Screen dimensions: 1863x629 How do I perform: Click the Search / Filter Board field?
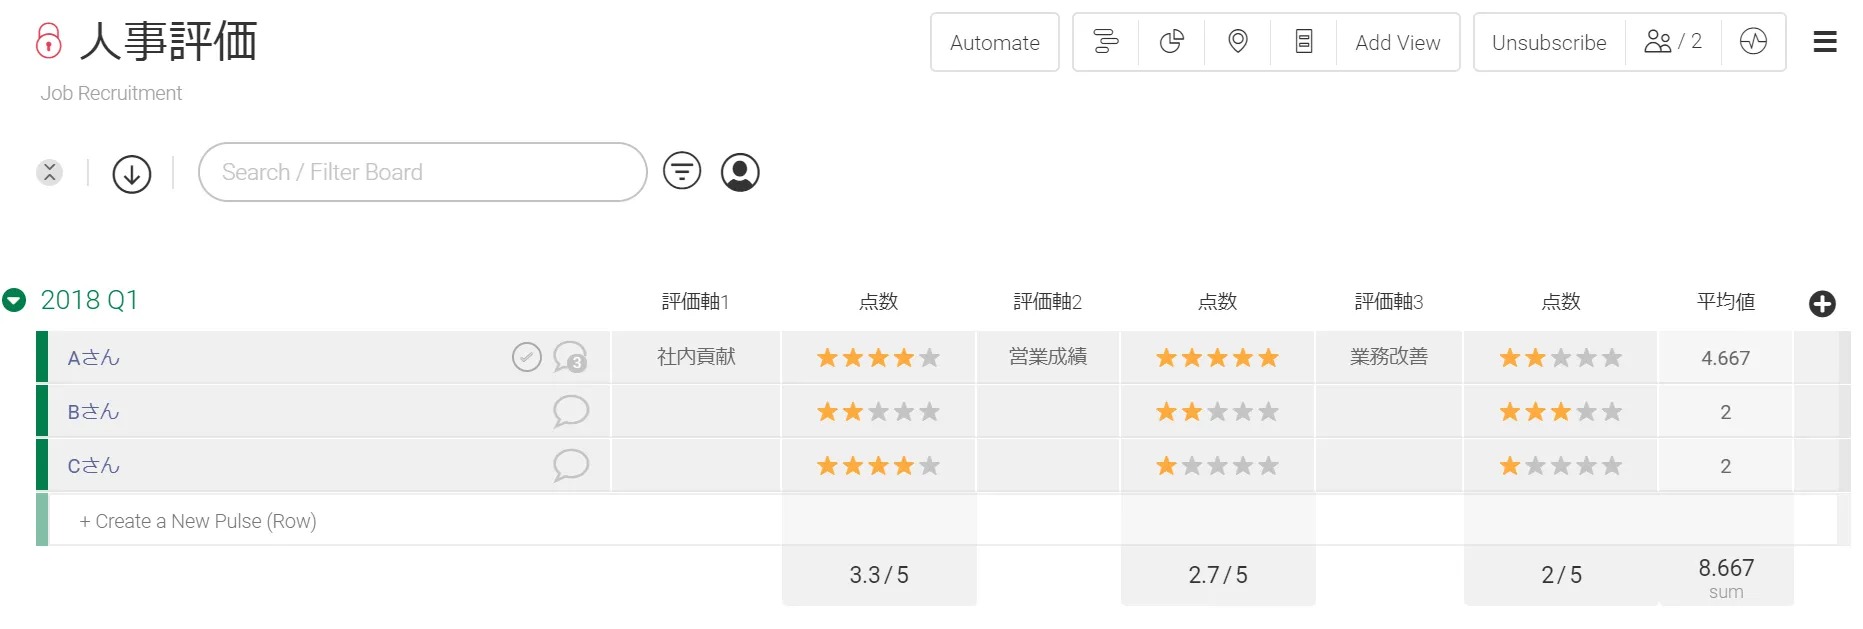click(422, 172)
